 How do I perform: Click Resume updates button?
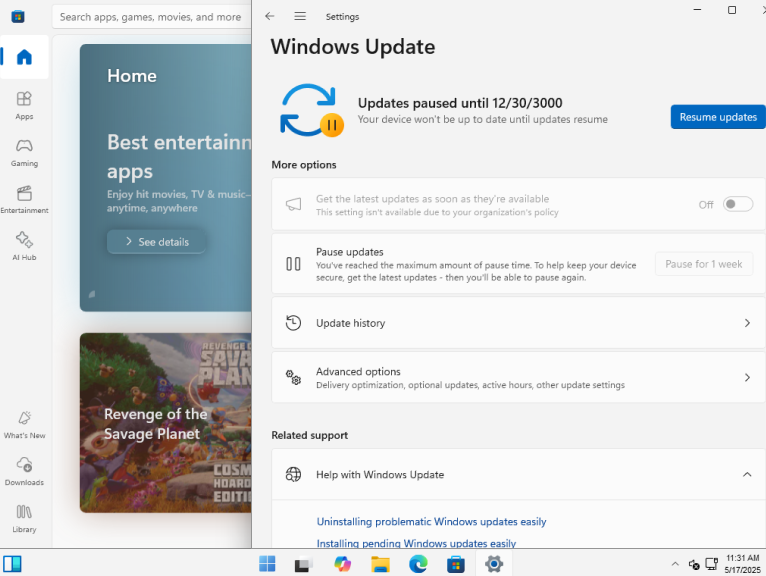[x=718, y=117]
